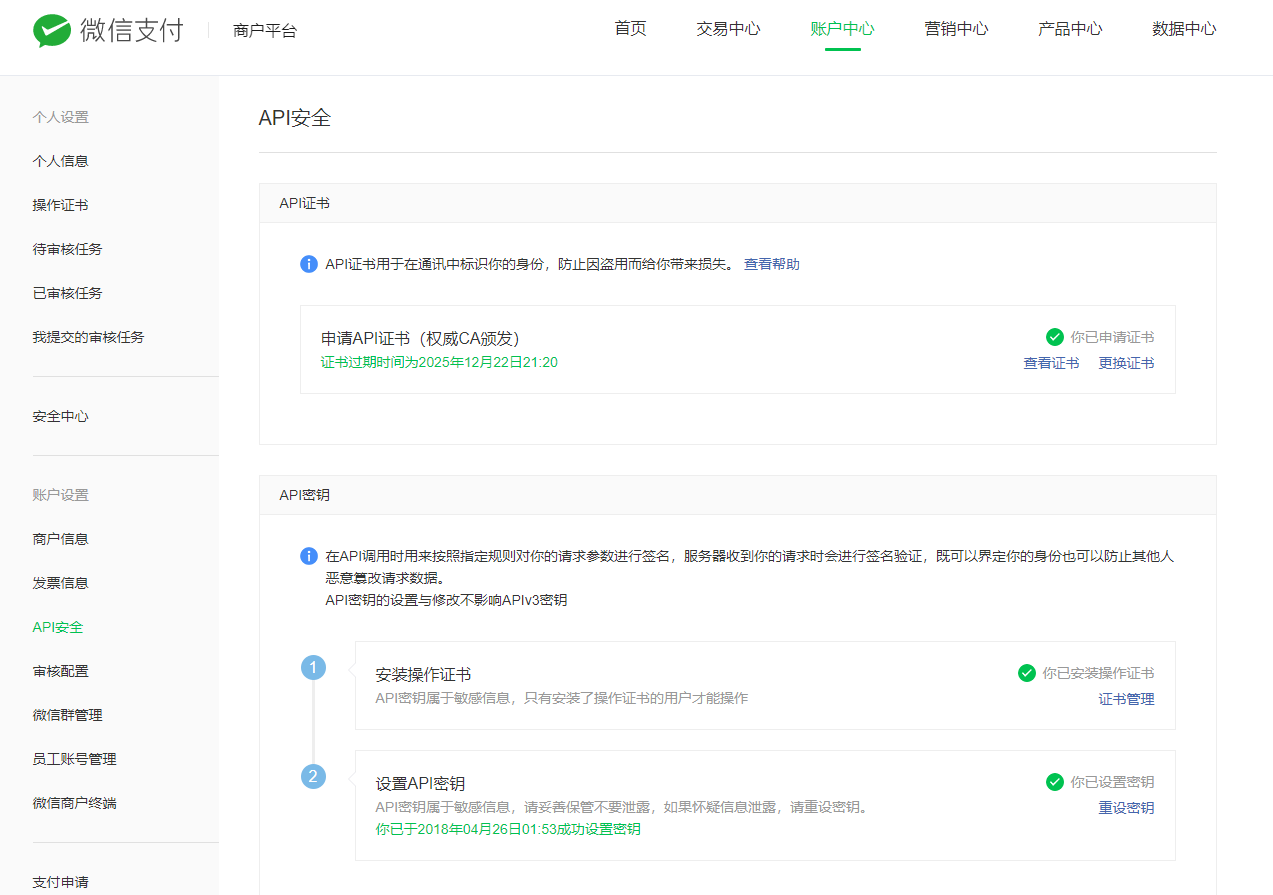Click the 设置API密钥 step title
The image size is (1273, 895).
(x=420, y=784)
